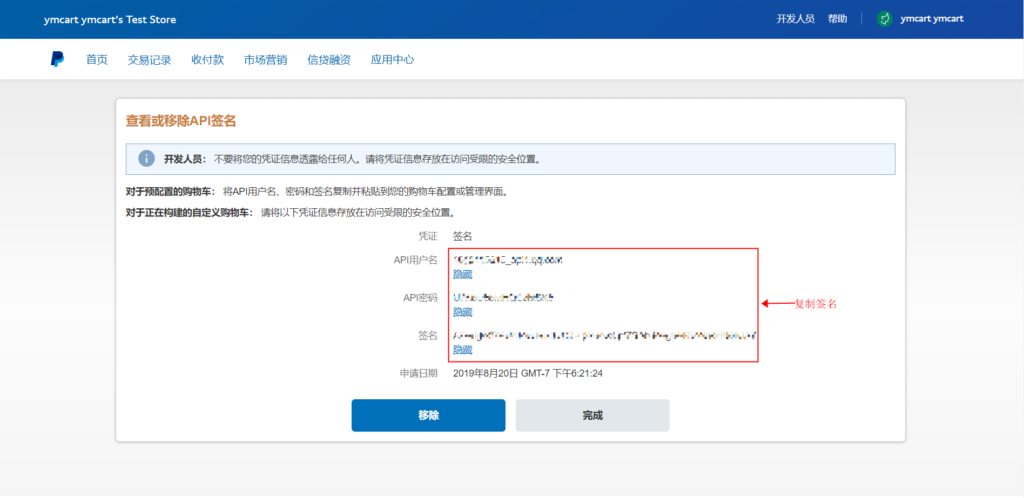This screenshot has width=1024, height=498.
Task: Click the 完成 button
Action: click(592, 415)
